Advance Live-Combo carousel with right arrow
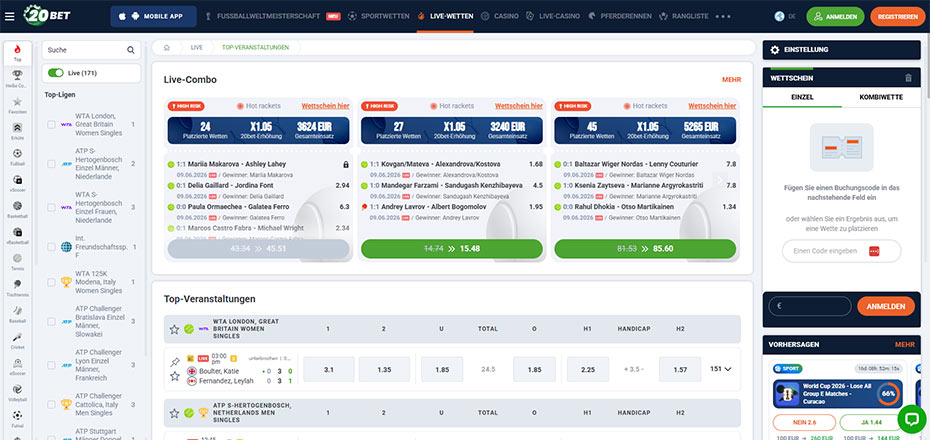This screenshot has width=930, height=440. coord(721,180)
